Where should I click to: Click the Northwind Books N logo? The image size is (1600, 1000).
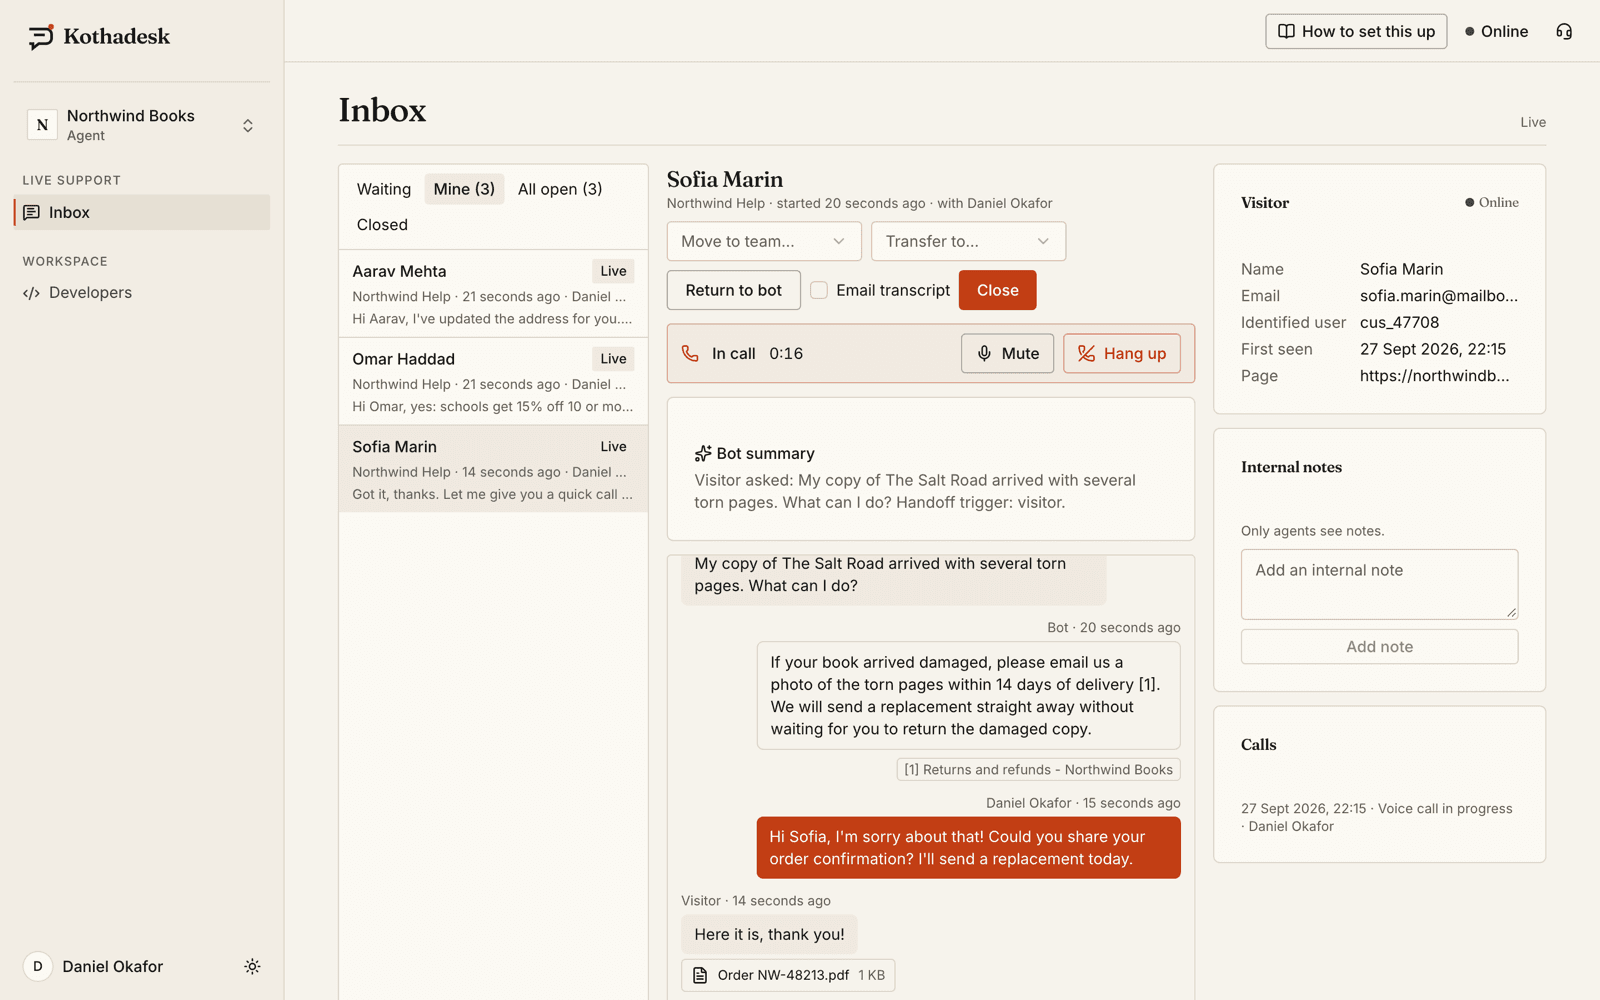coord(42,125)
